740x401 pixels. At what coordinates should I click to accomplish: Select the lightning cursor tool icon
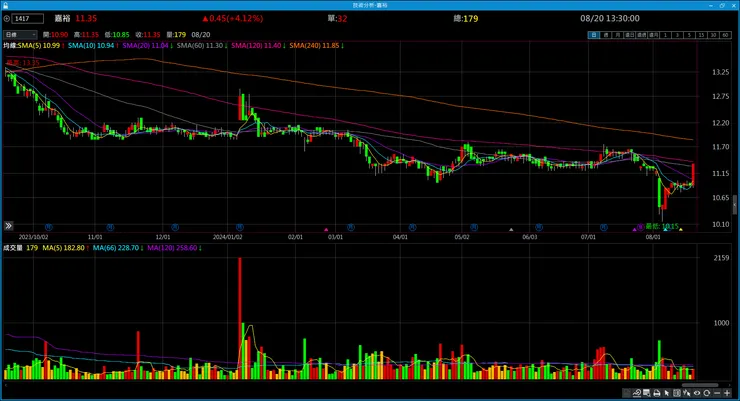point(686,393)
